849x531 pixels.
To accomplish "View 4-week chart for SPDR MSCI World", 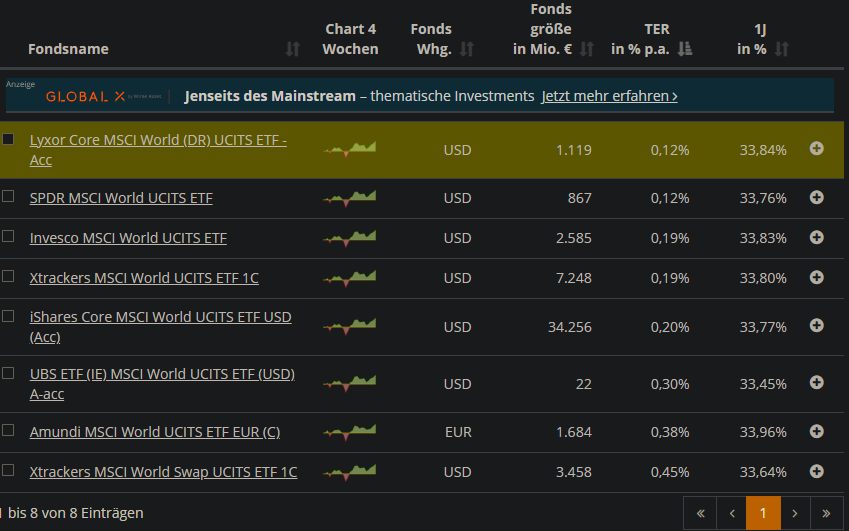I will coord(350,198).
